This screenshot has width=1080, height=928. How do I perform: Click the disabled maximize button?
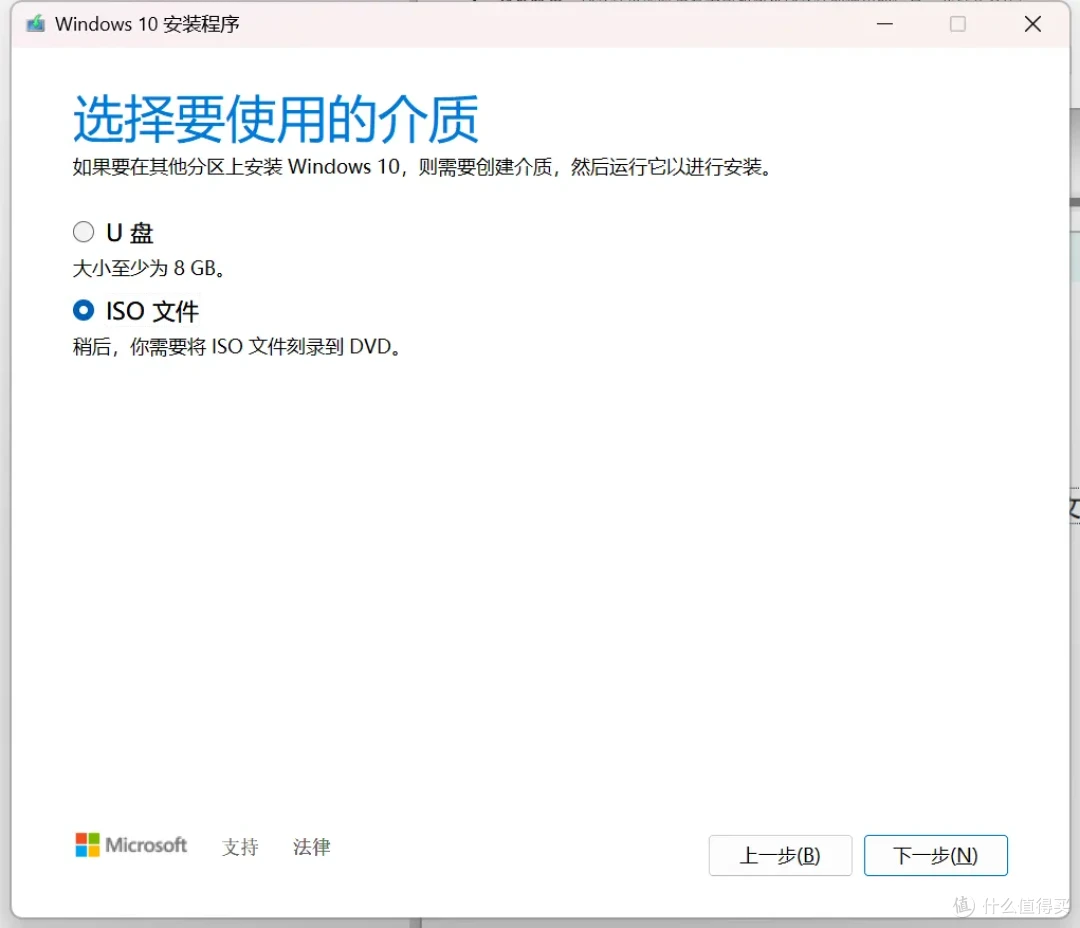(957, 24)
